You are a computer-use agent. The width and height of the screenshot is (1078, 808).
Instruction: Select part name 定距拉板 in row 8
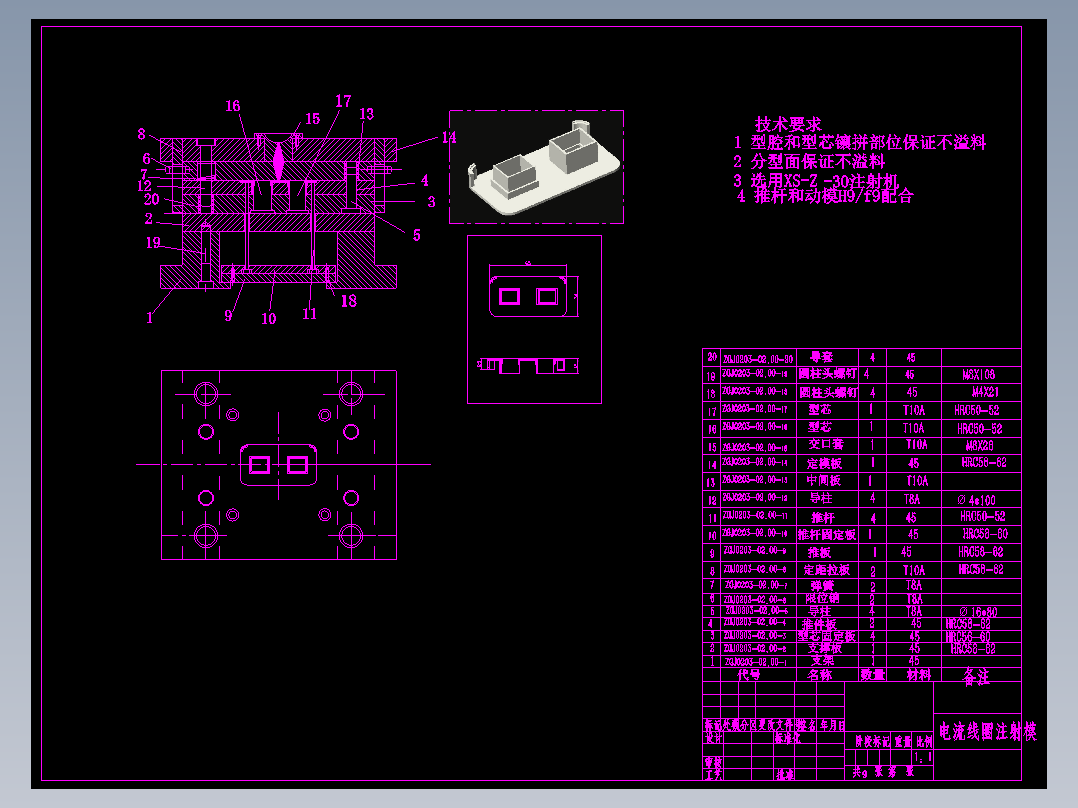(x=826, y=570)
